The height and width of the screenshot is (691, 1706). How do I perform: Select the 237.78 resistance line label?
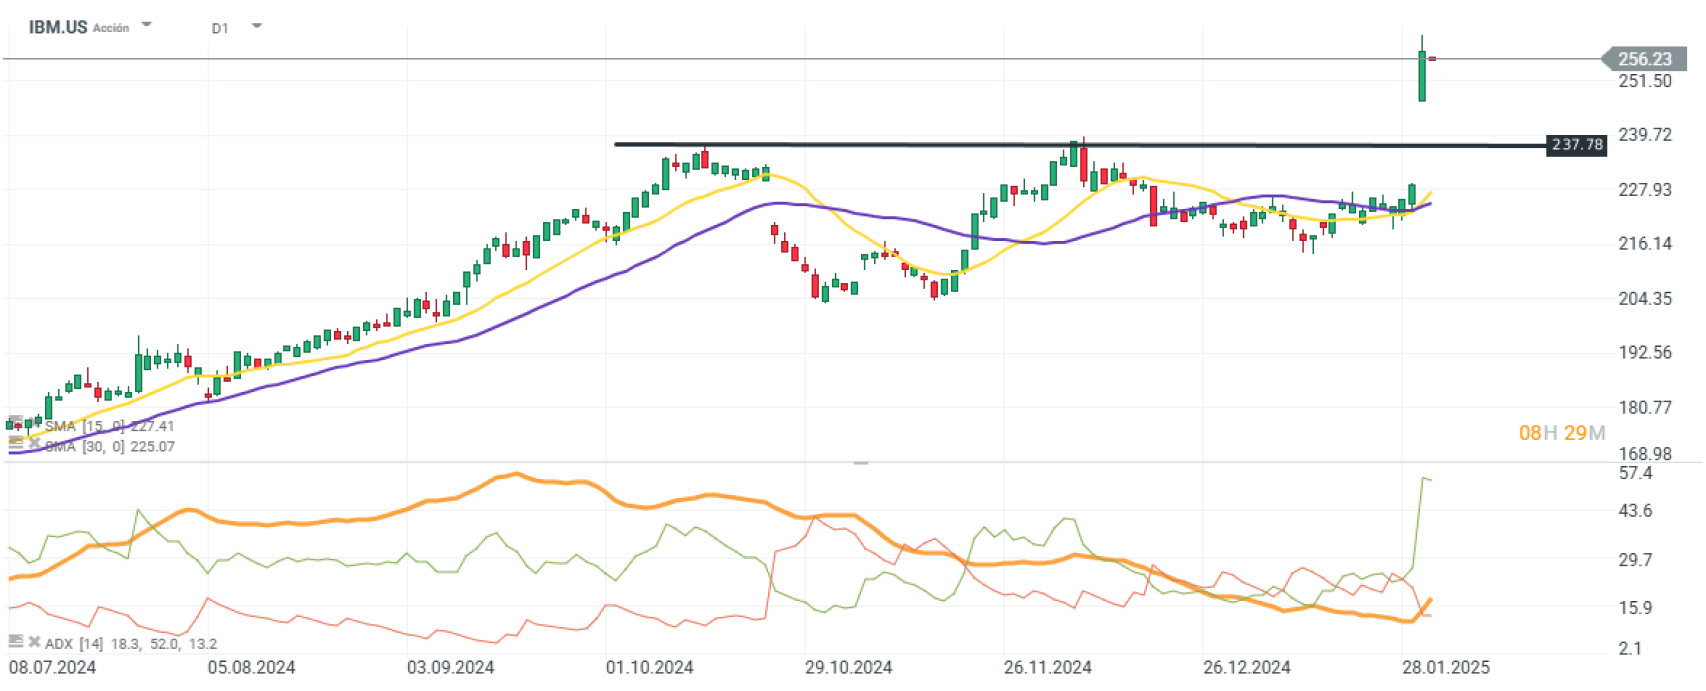tap(1577, 145)
